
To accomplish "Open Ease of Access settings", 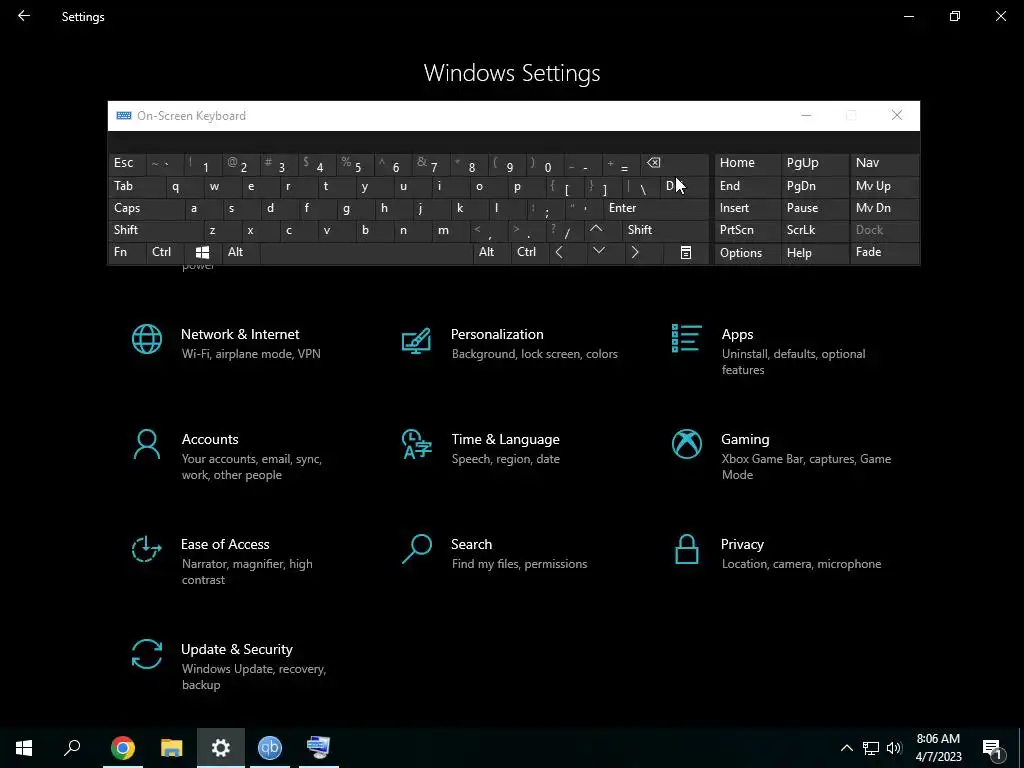I will tap(222, 561).
